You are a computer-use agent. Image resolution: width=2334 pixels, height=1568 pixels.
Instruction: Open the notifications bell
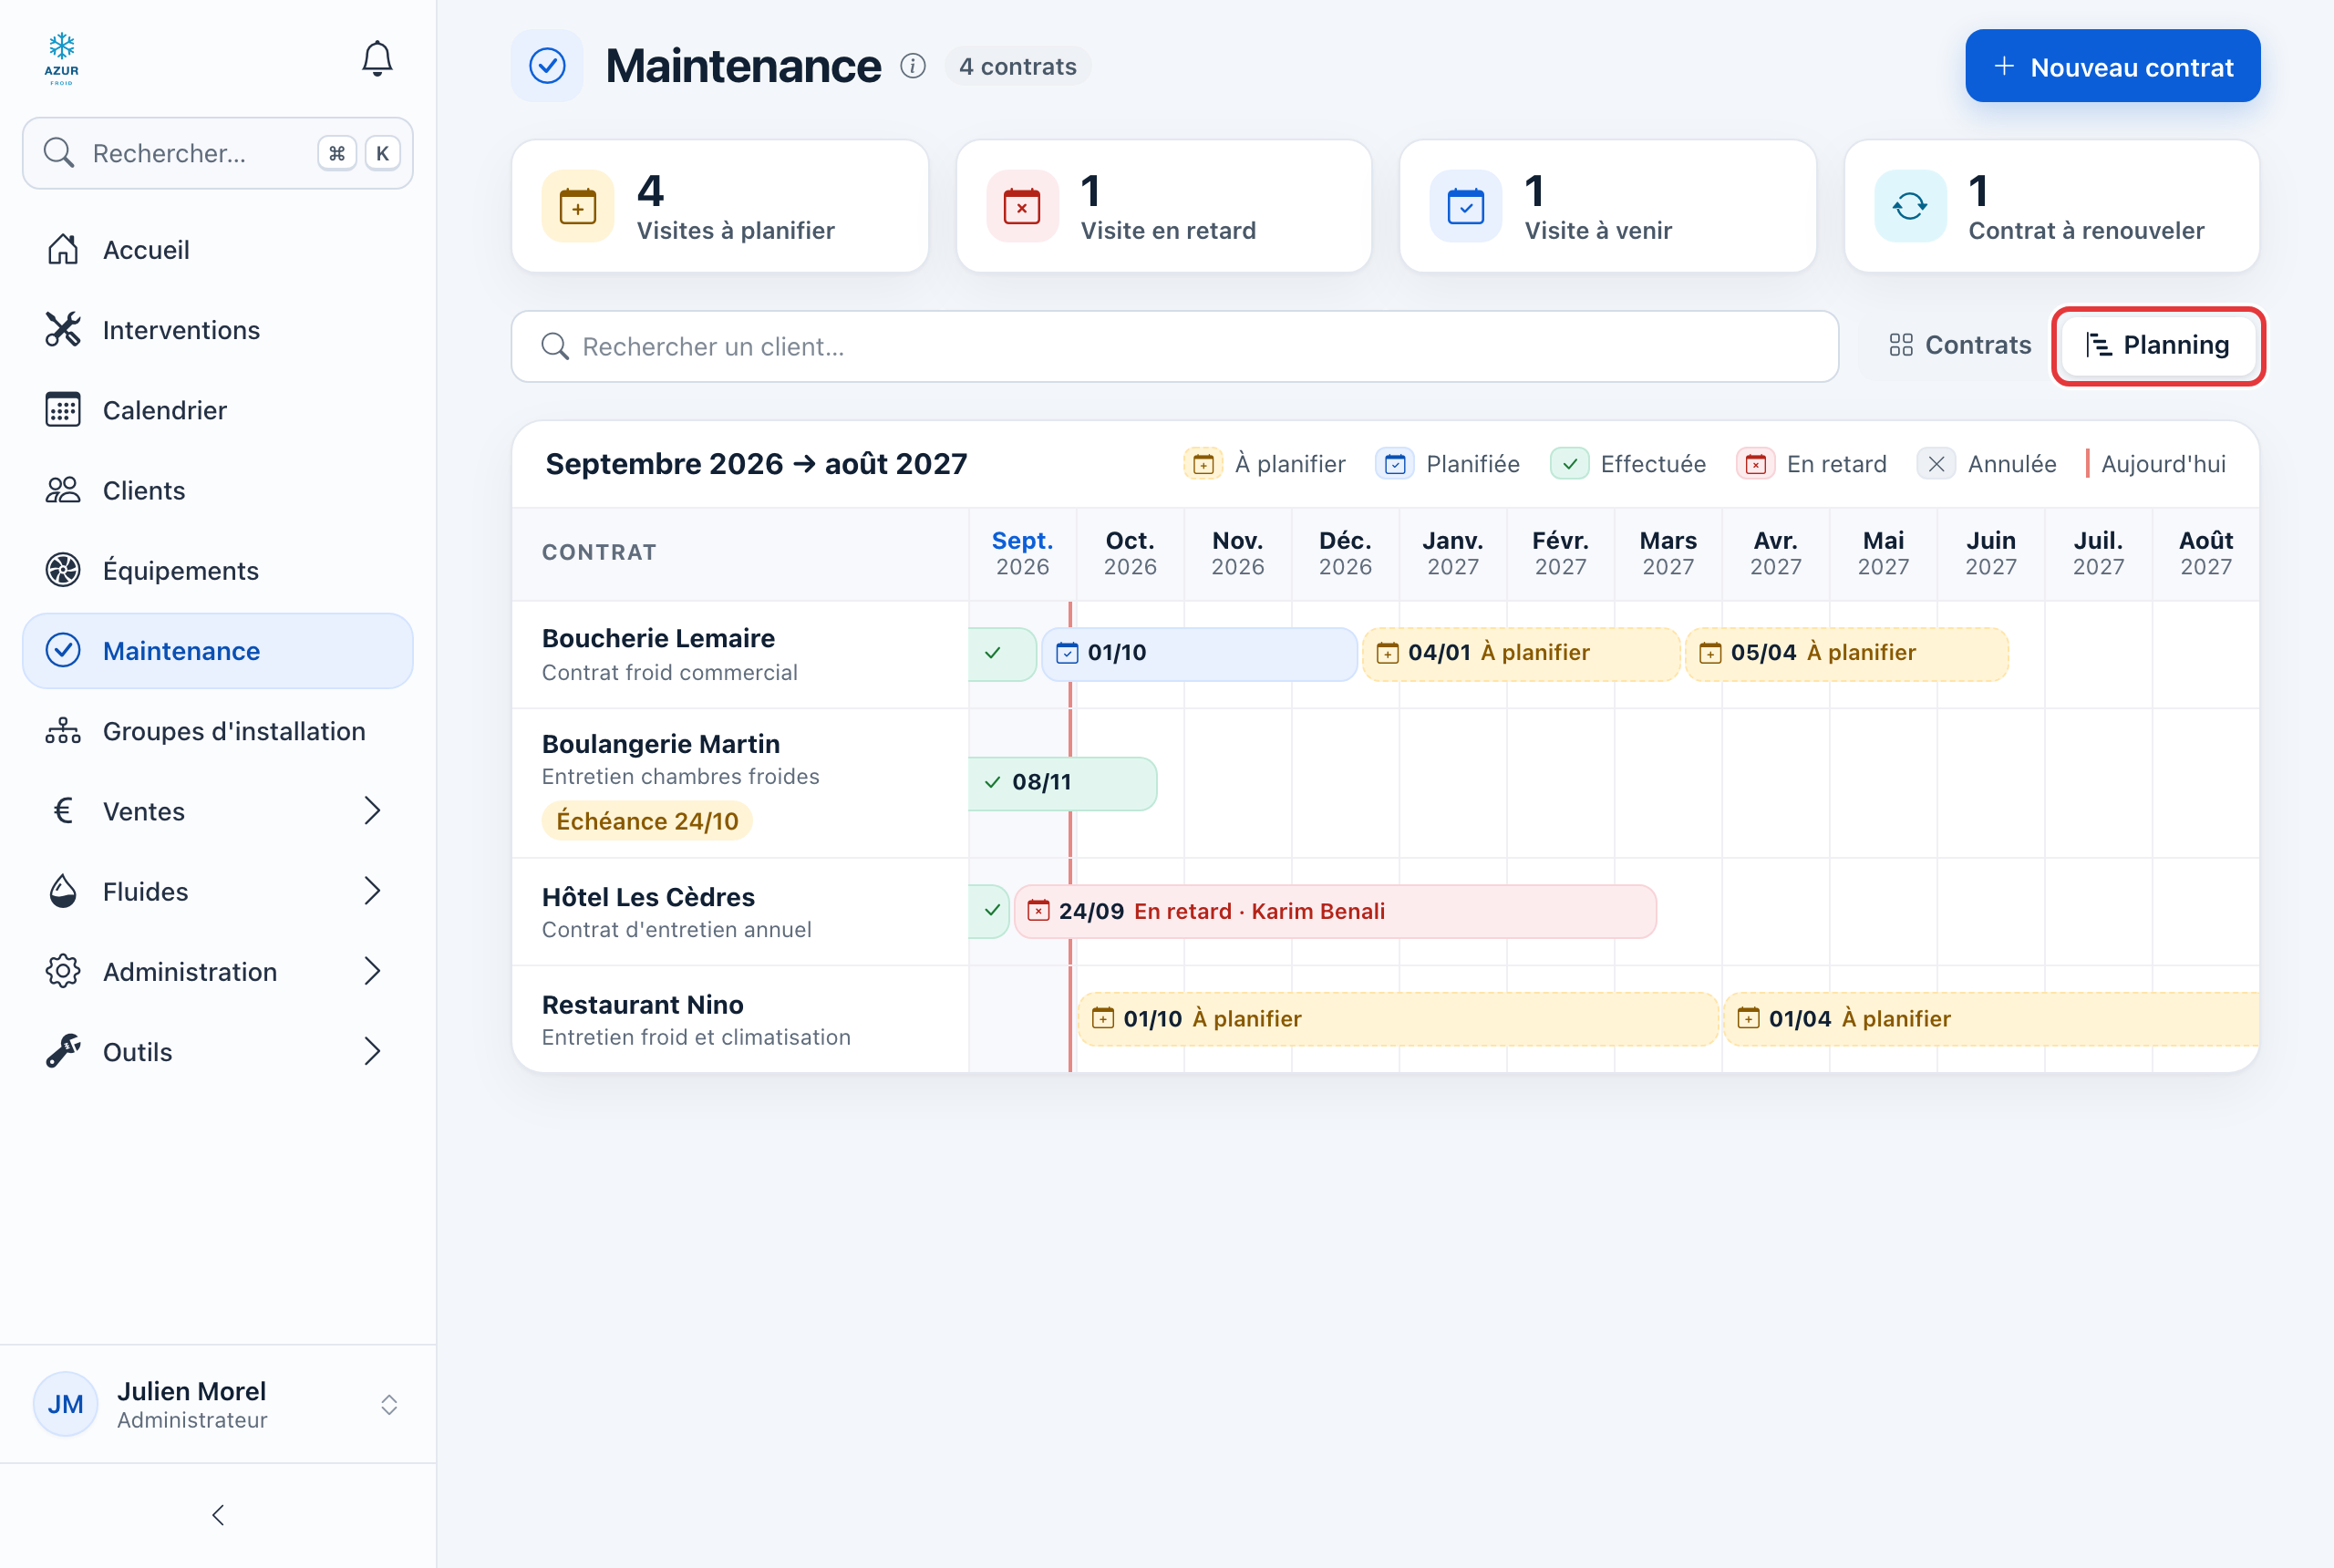pos(377,59)
